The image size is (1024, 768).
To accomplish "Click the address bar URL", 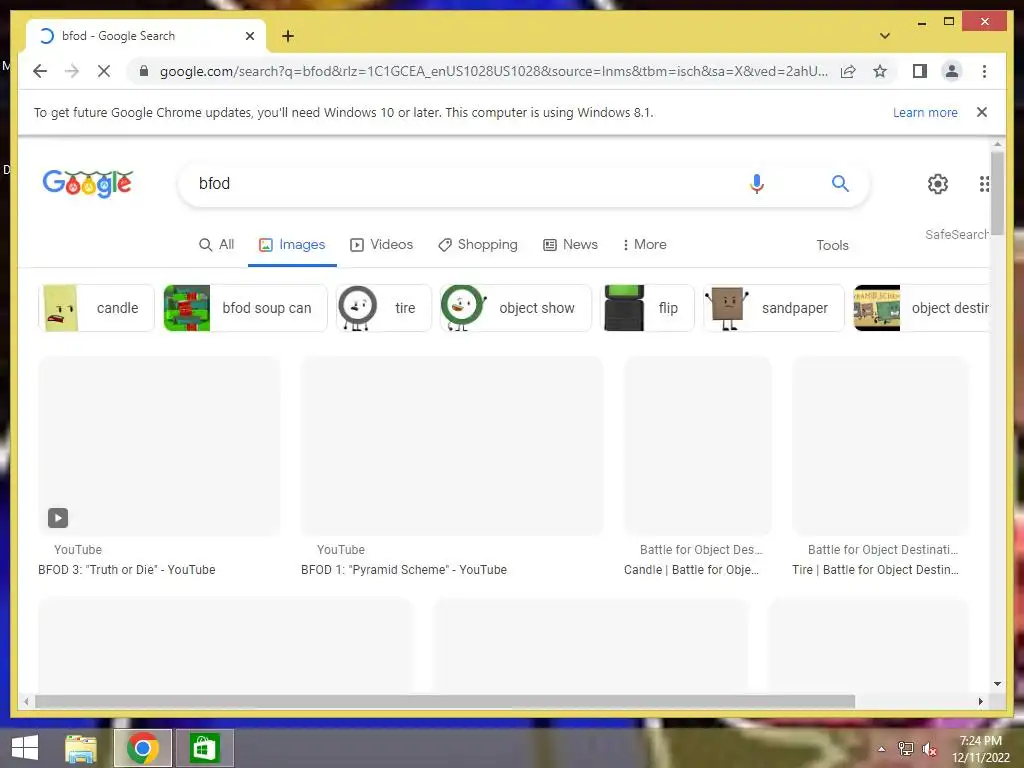I will [x=494, y=71].
